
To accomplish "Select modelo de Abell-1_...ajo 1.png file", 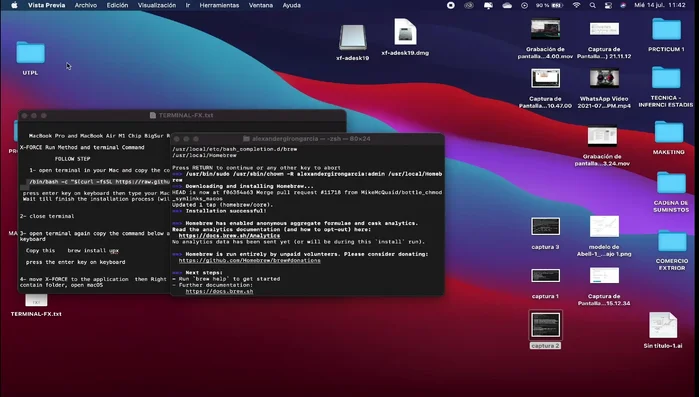I will click(x=604, y=226).
